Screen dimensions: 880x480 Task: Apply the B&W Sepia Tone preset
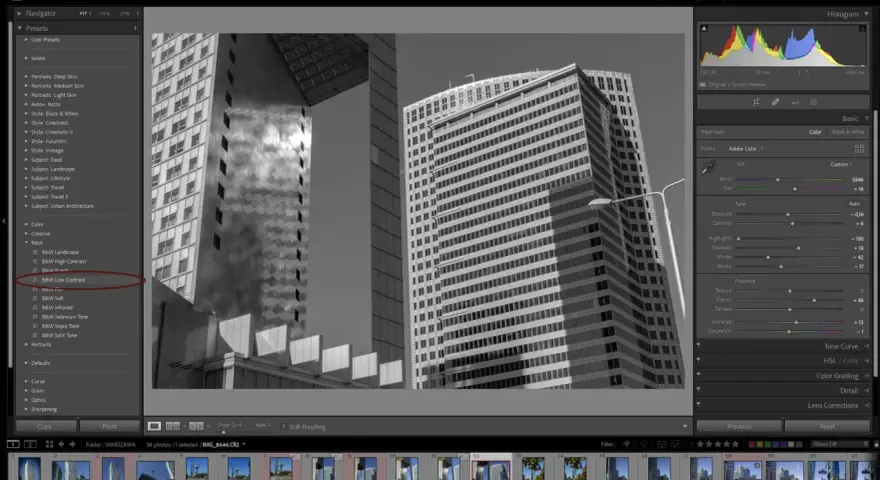pyautogui.click(x=60, y=326)
